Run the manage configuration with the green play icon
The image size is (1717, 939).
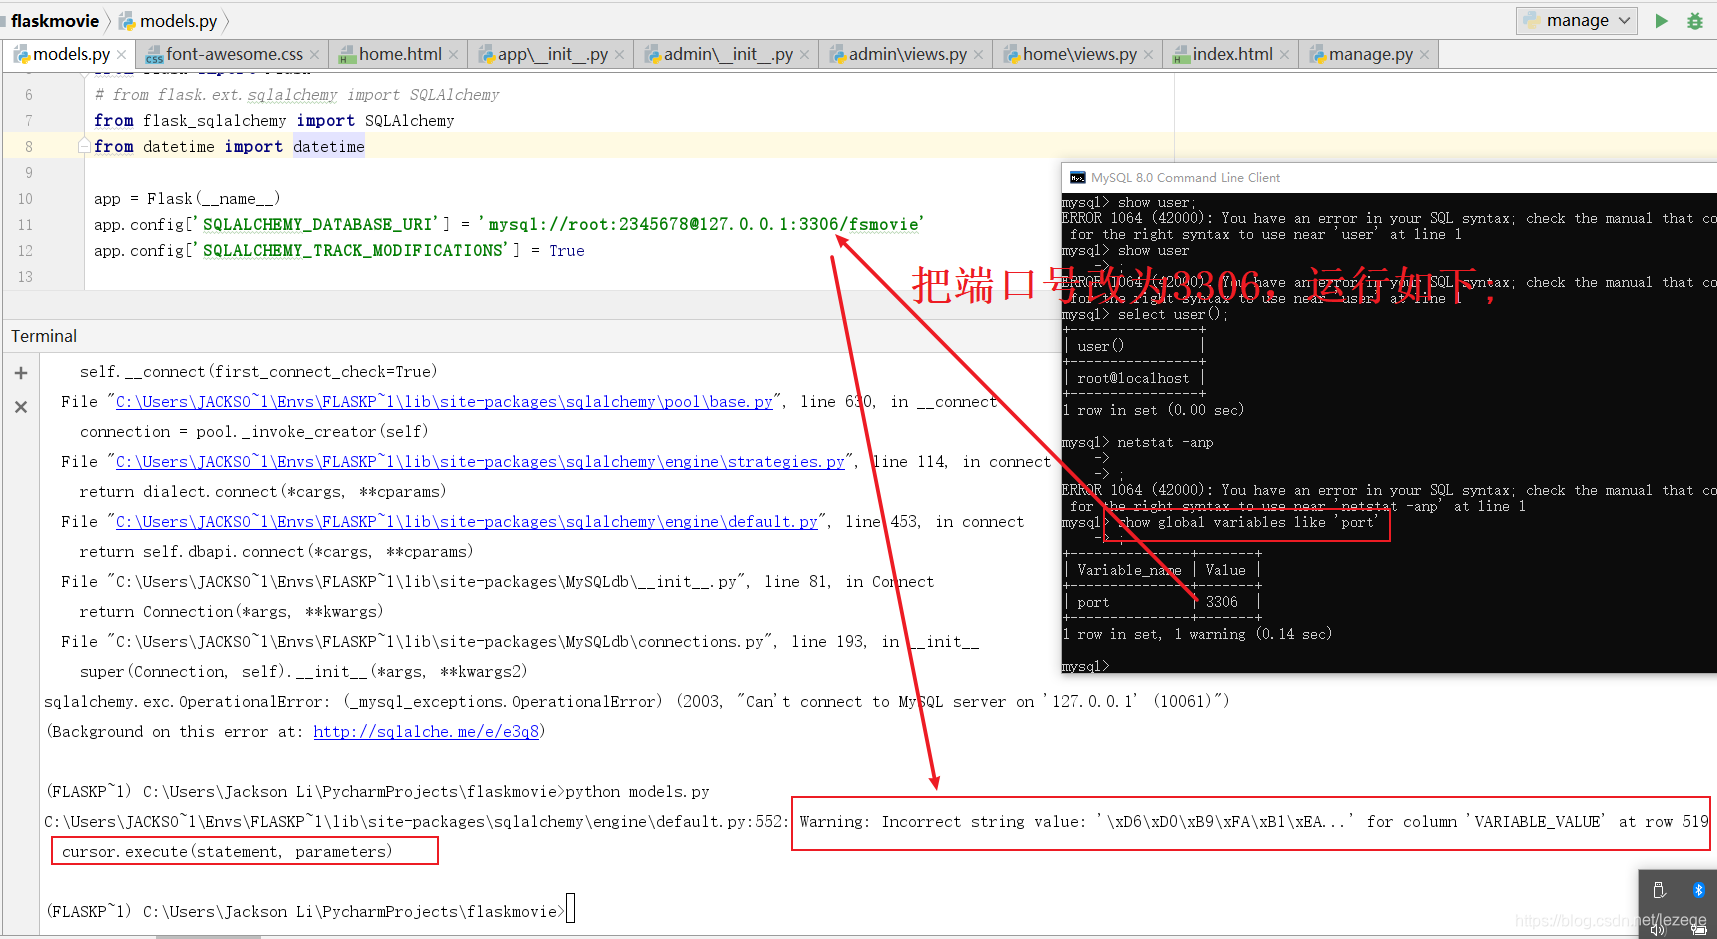[x=1660, y=20]
